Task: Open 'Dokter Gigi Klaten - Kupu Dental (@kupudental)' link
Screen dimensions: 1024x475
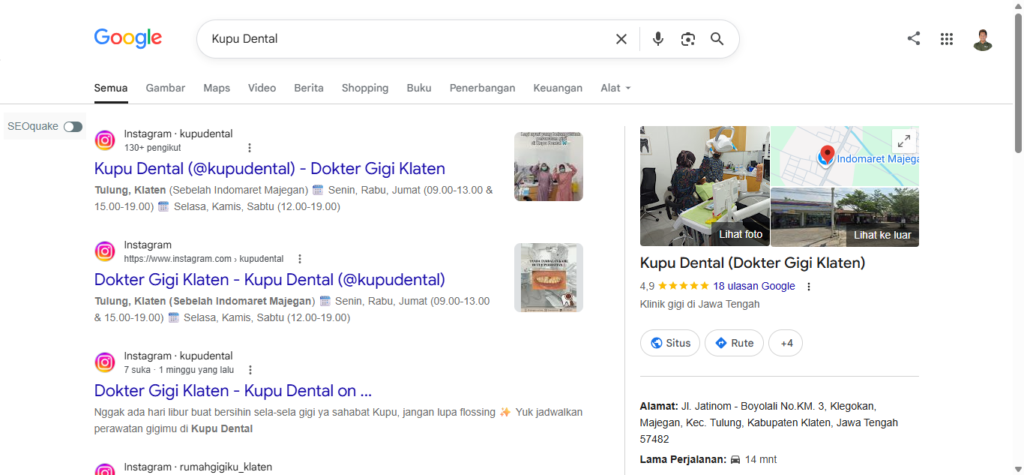Action: point(270,280)
